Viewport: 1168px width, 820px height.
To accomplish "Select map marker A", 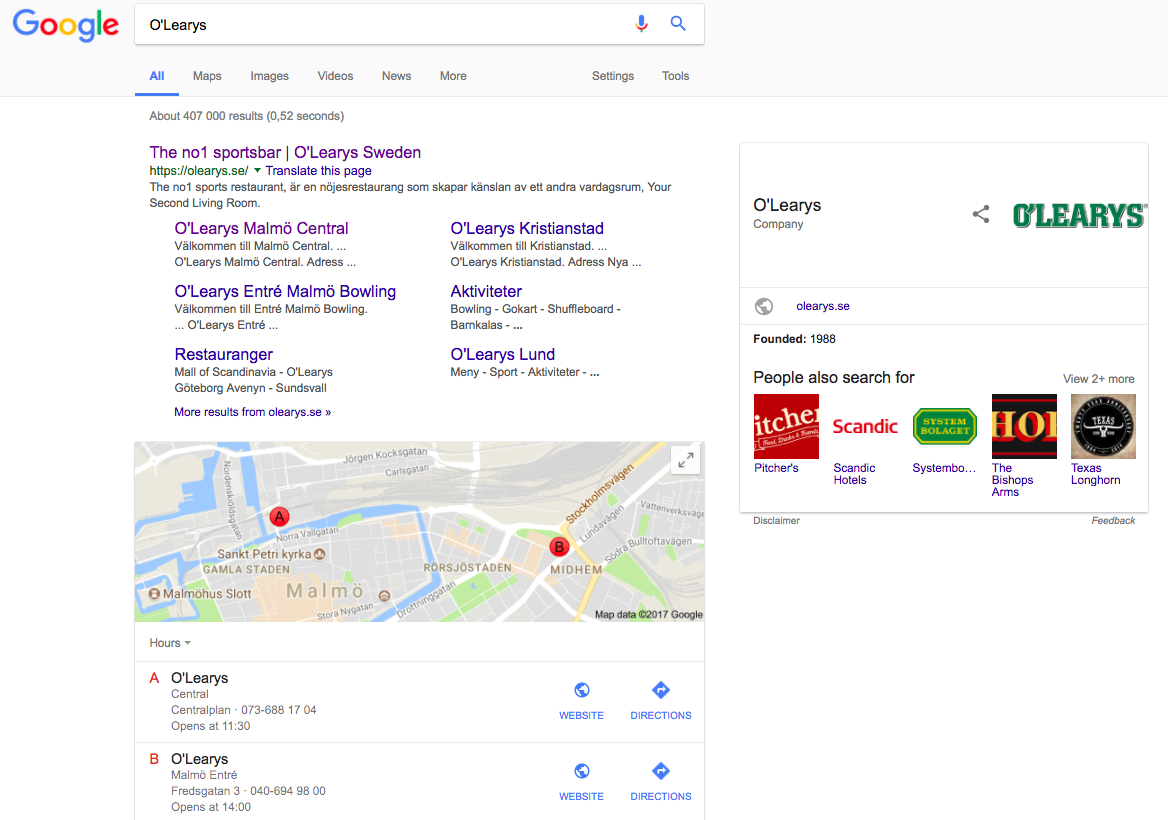I will 279,516.
